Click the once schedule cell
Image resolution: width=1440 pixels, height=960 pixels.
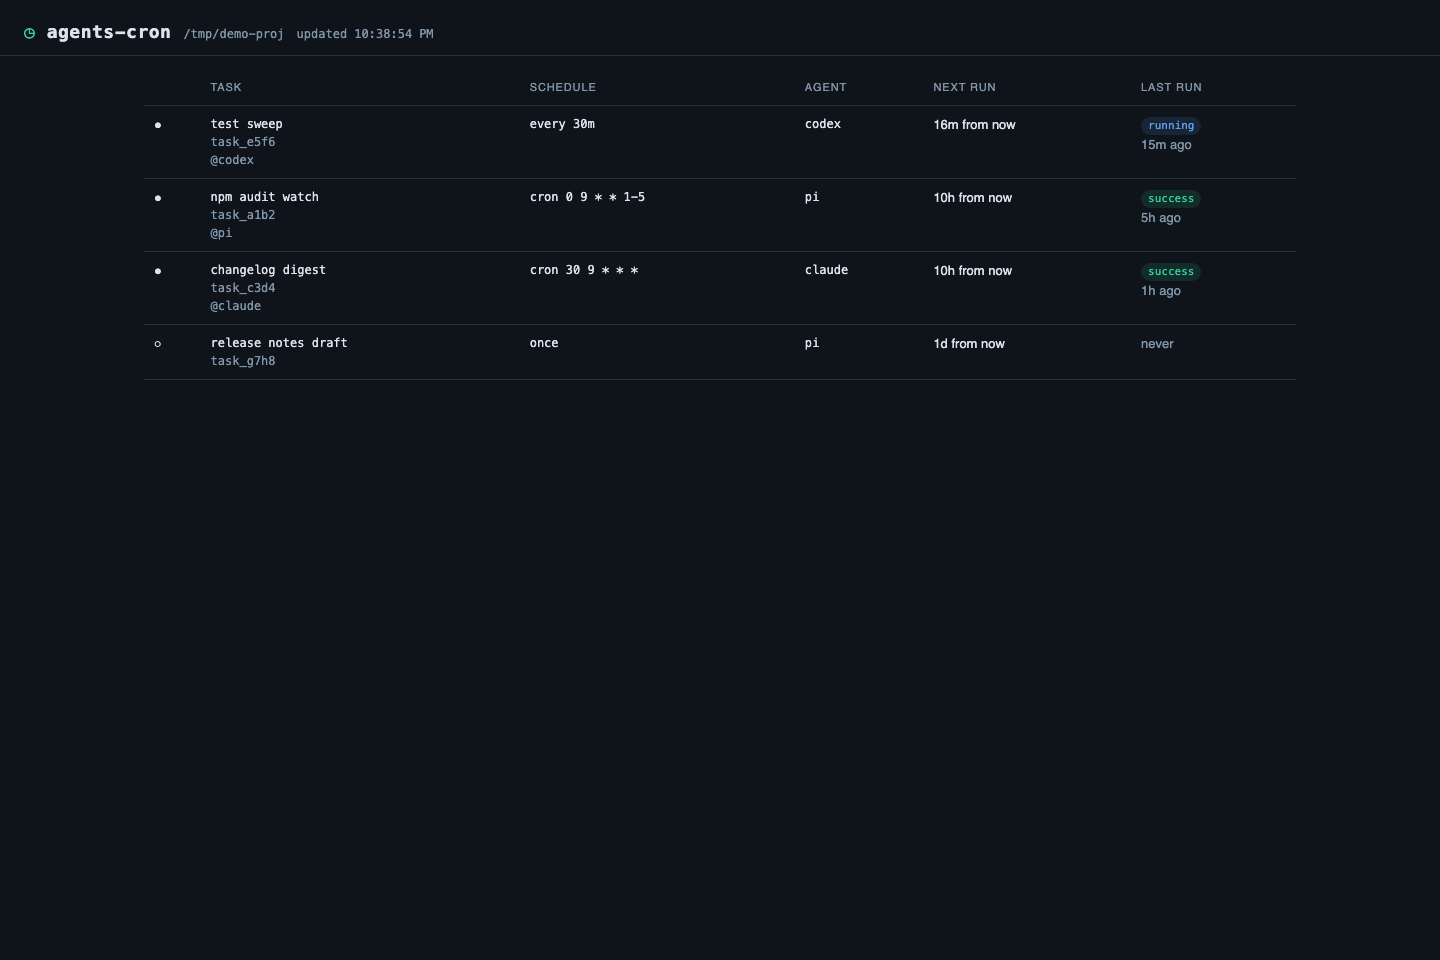click(x=544, y=343)
